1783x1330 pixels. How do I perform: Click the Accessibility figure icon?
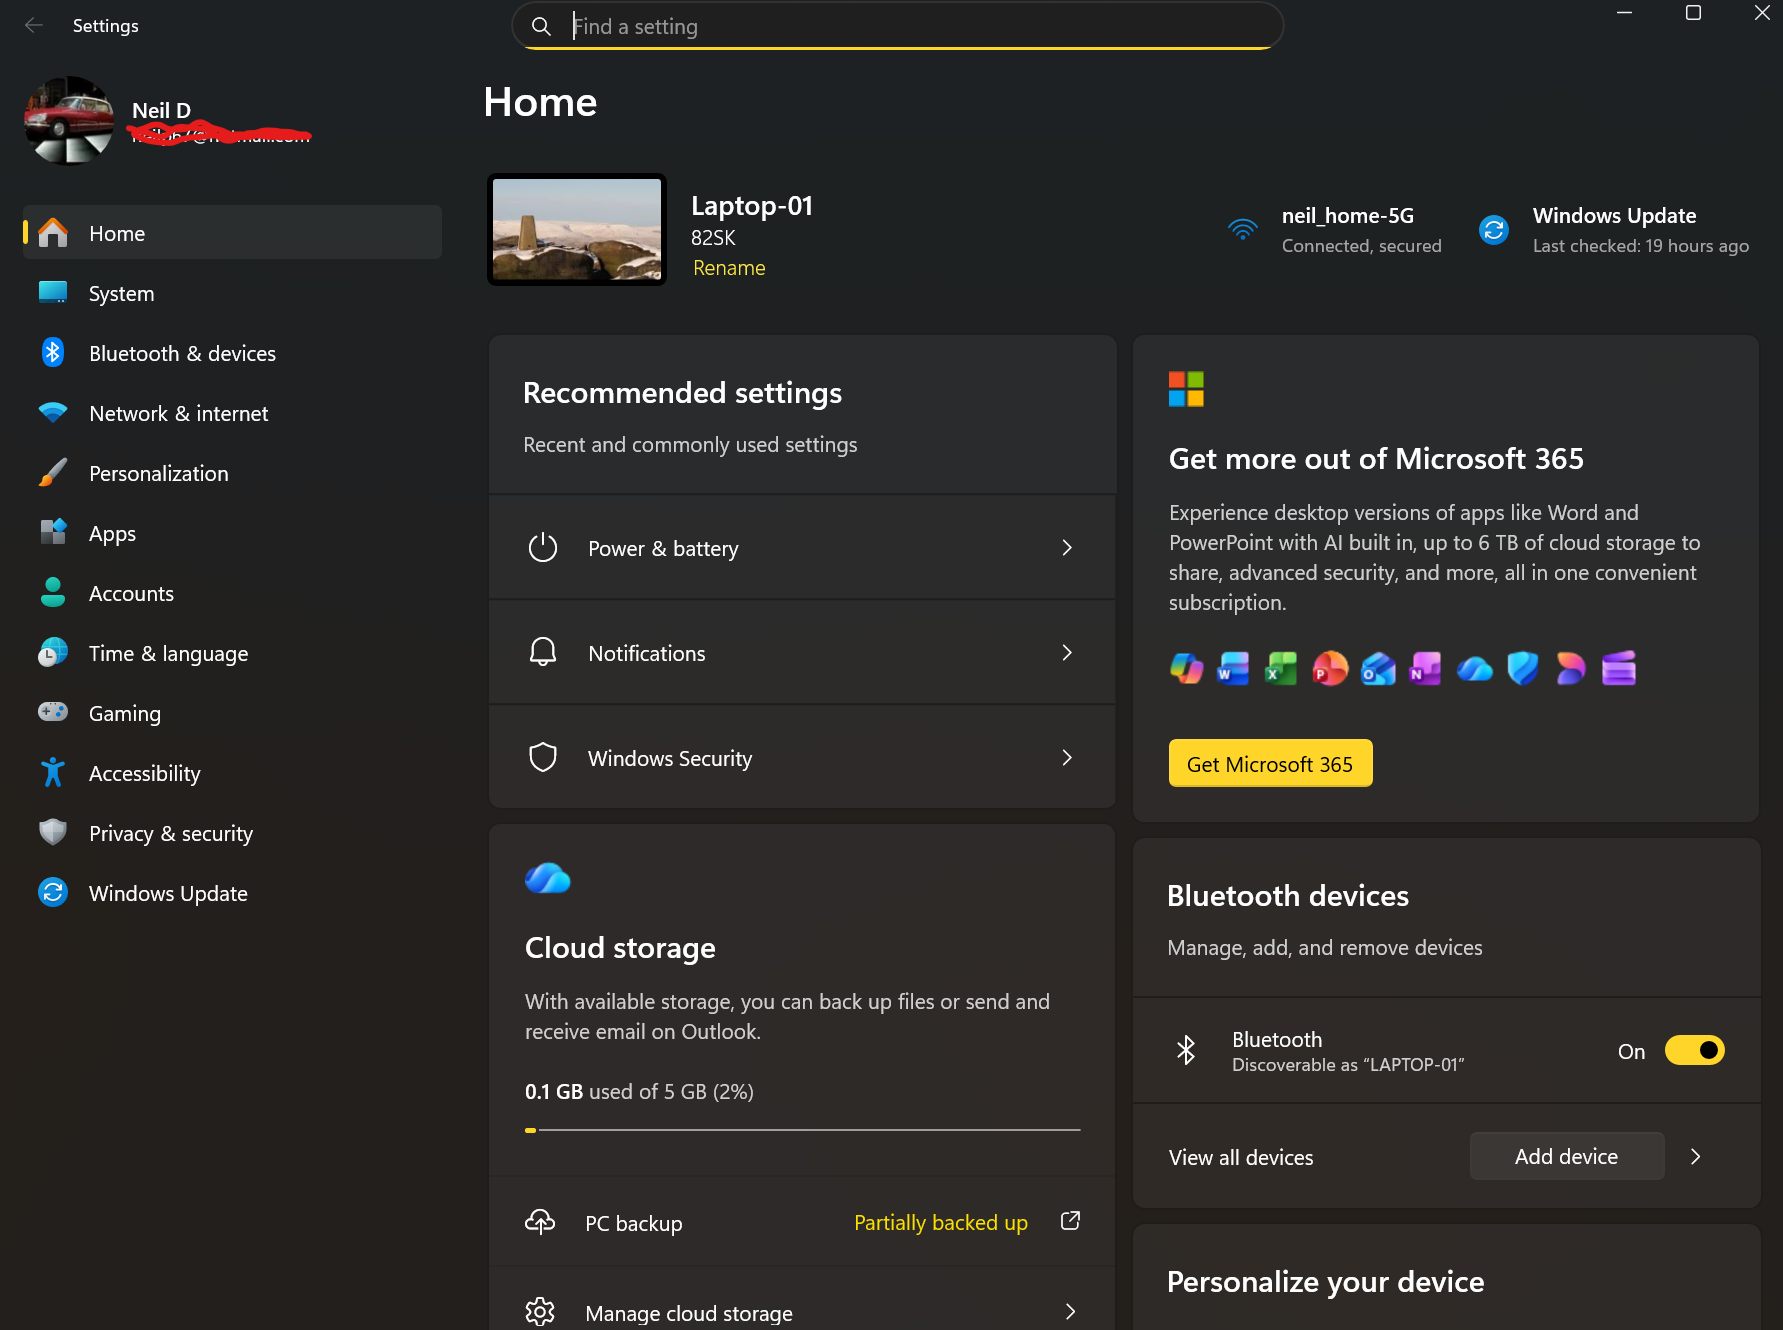53,773
